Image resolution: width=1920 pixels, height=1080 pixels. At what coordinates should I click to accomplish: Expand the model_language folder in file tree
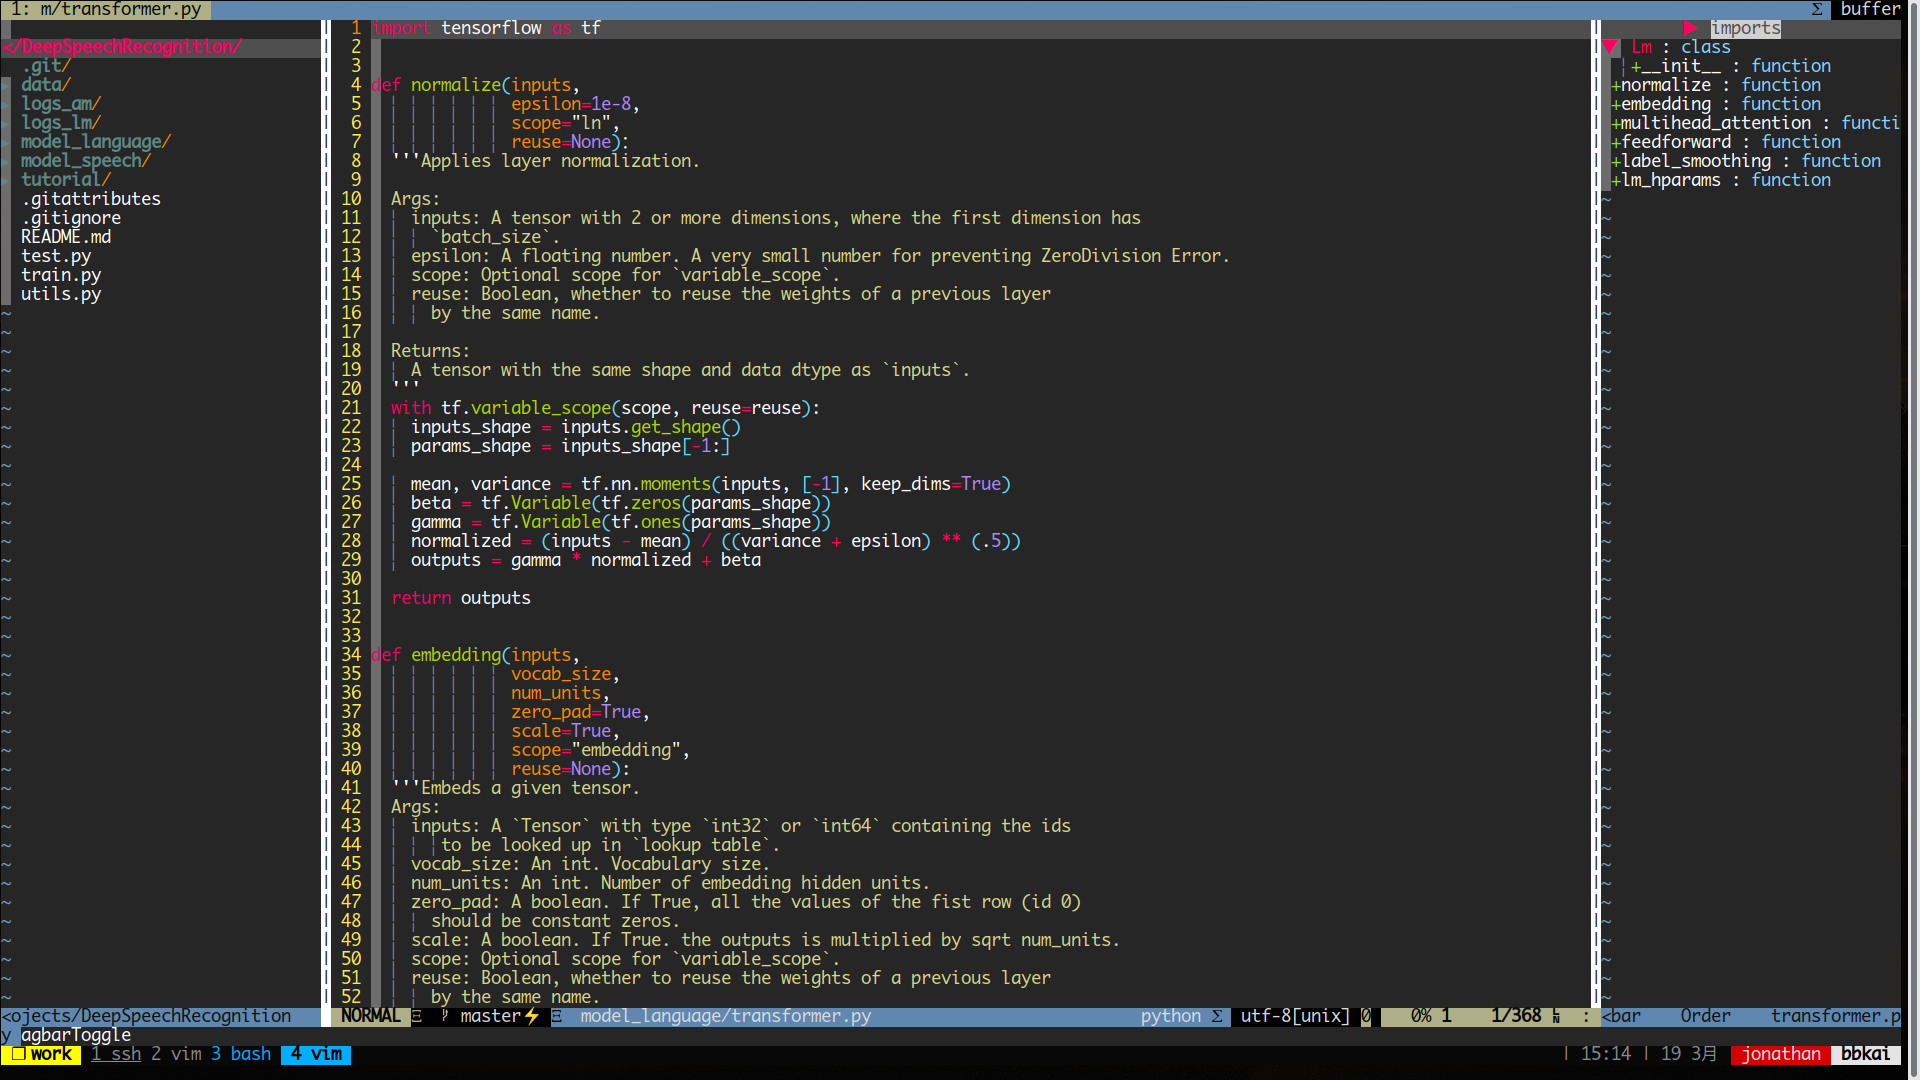(95, 142)
